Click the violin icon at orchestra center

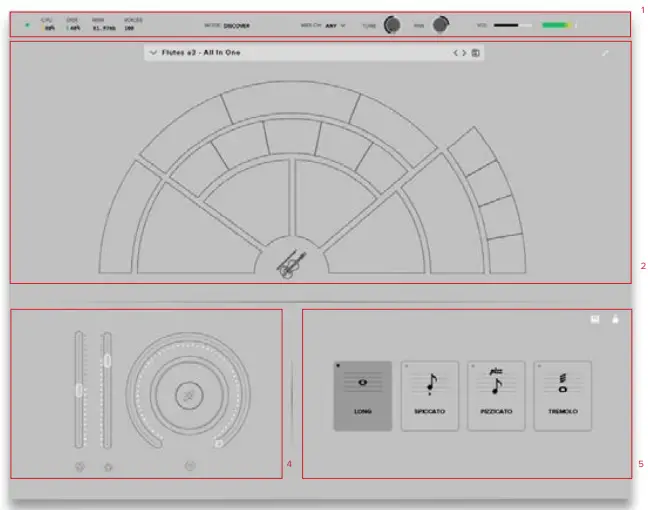[x=291, y=264]
